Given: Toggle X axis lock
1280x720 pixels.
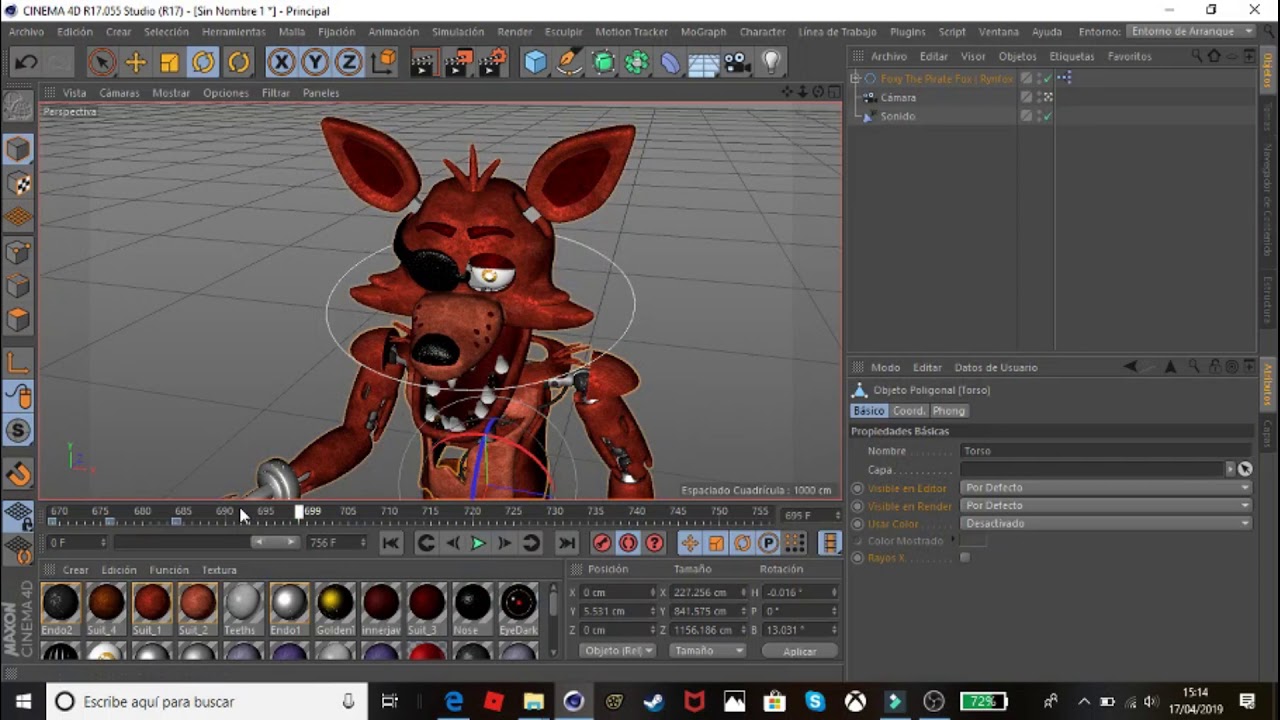Looking at the screenshot, I should pos(281,63).
